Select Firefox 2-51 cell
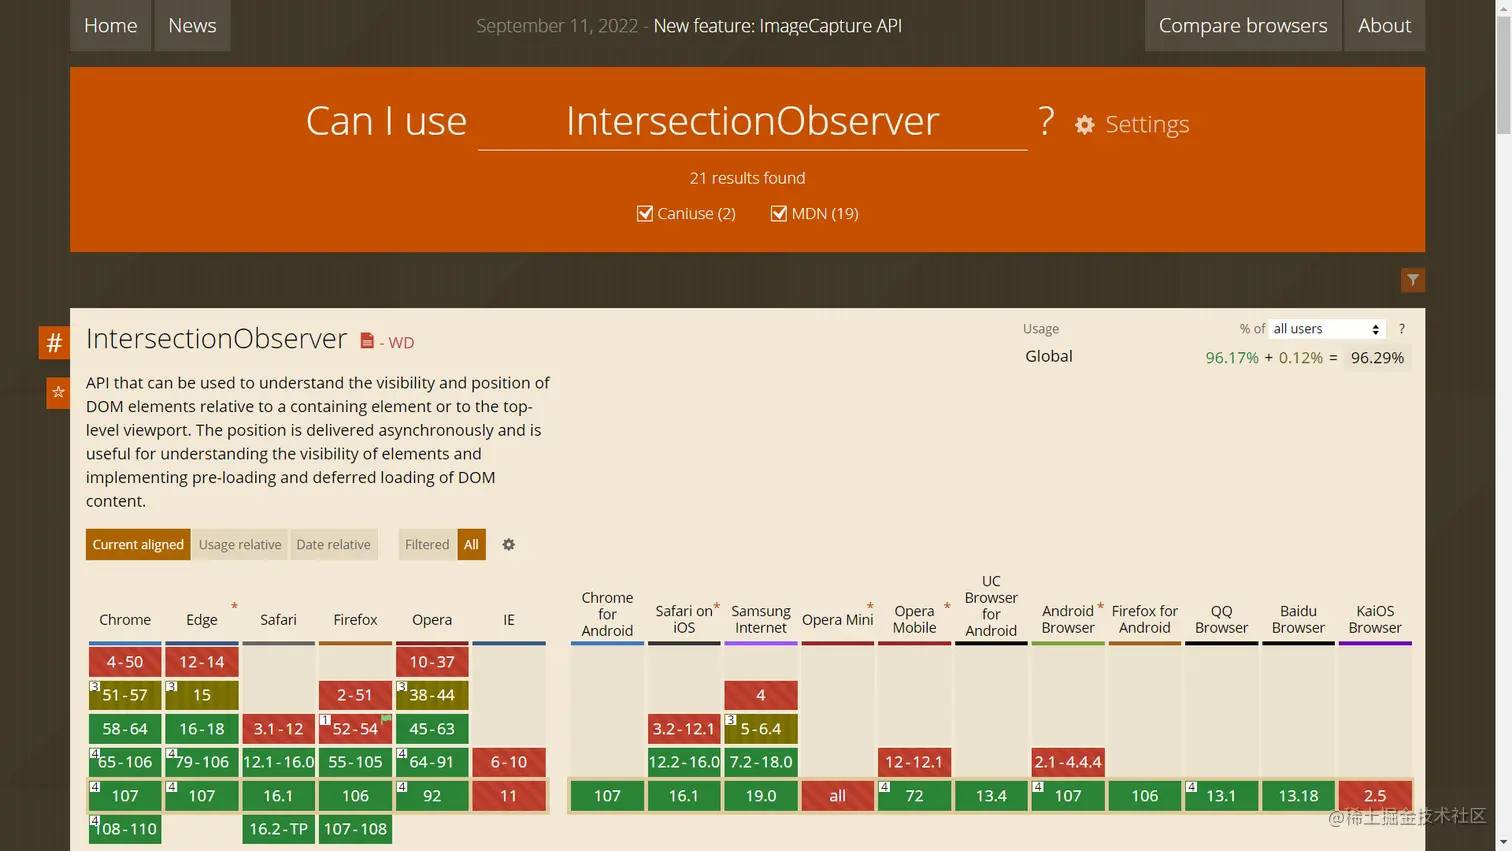1512x851 pixels. 355,695
